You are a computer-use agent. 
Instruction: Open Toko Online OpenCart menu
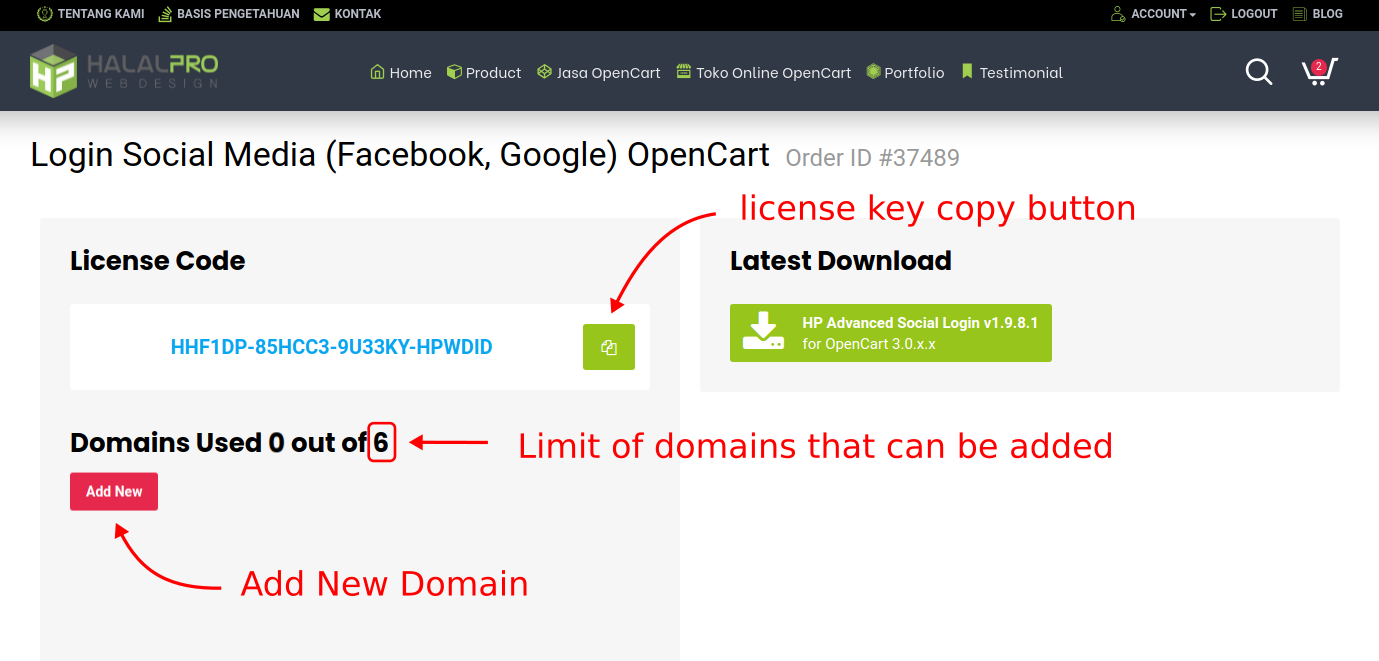(x=764, y=72)
